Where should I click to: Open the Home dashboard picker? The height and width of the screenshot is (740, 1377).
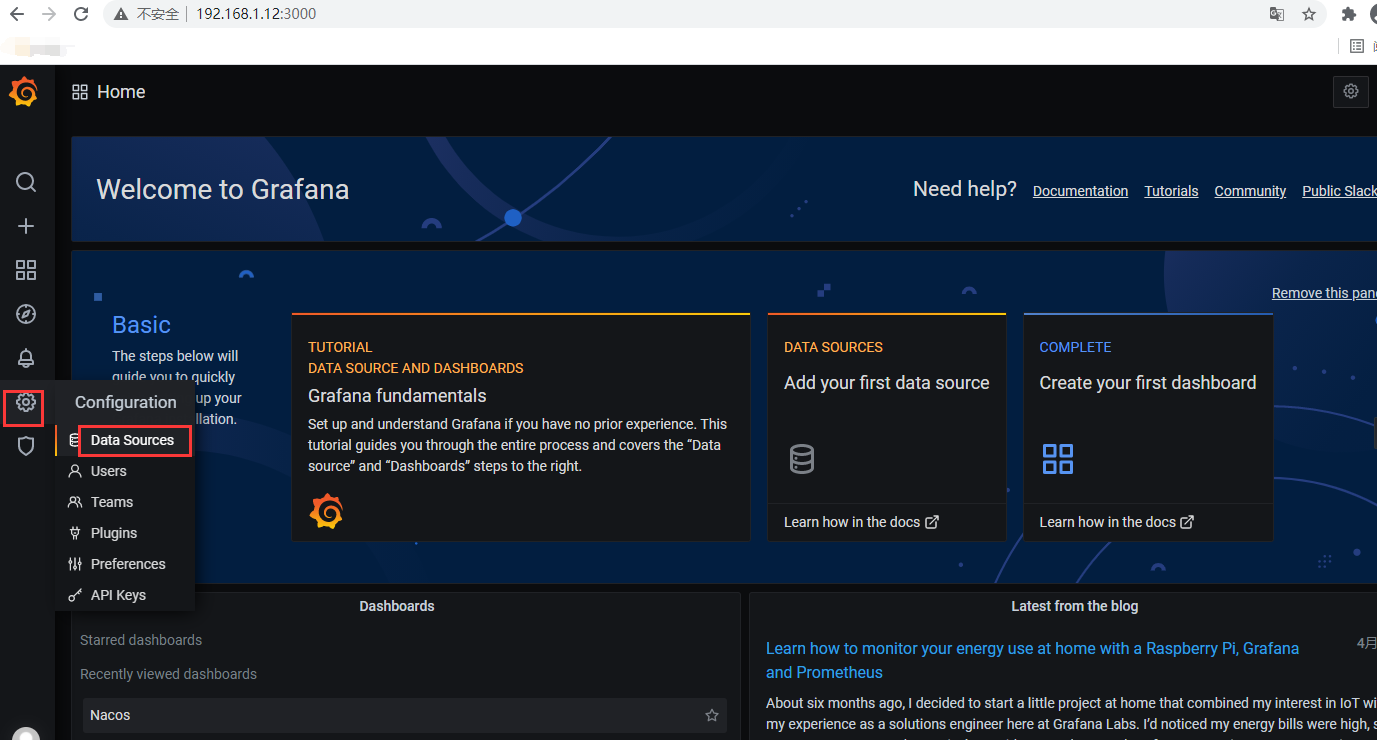tap(108, 91)
